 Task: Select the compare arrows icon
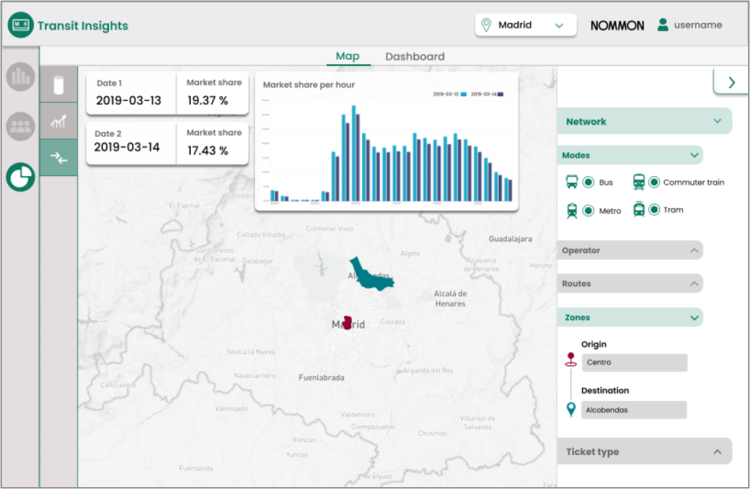coord(58,158)
